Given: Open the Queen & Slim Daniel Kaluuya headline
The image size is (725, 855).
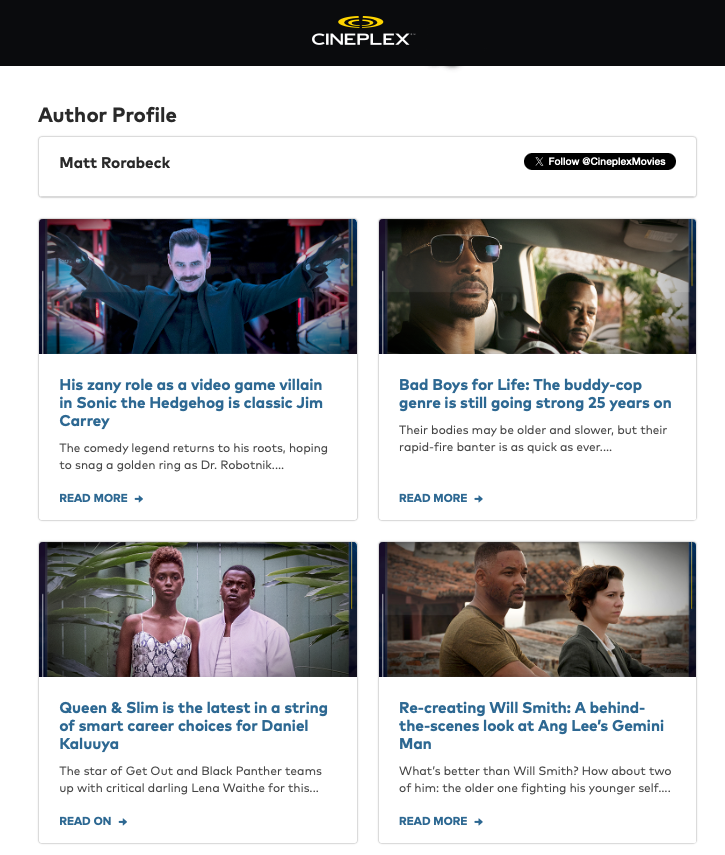Looking at the screenshot, I should [194, 726].
